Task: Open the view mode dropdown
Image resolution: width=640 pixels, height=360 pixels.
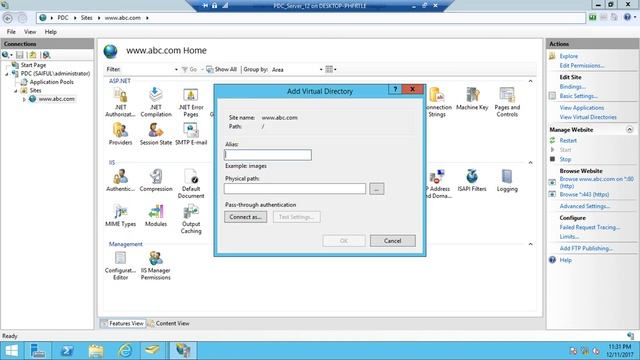Action: click(331, 69)
